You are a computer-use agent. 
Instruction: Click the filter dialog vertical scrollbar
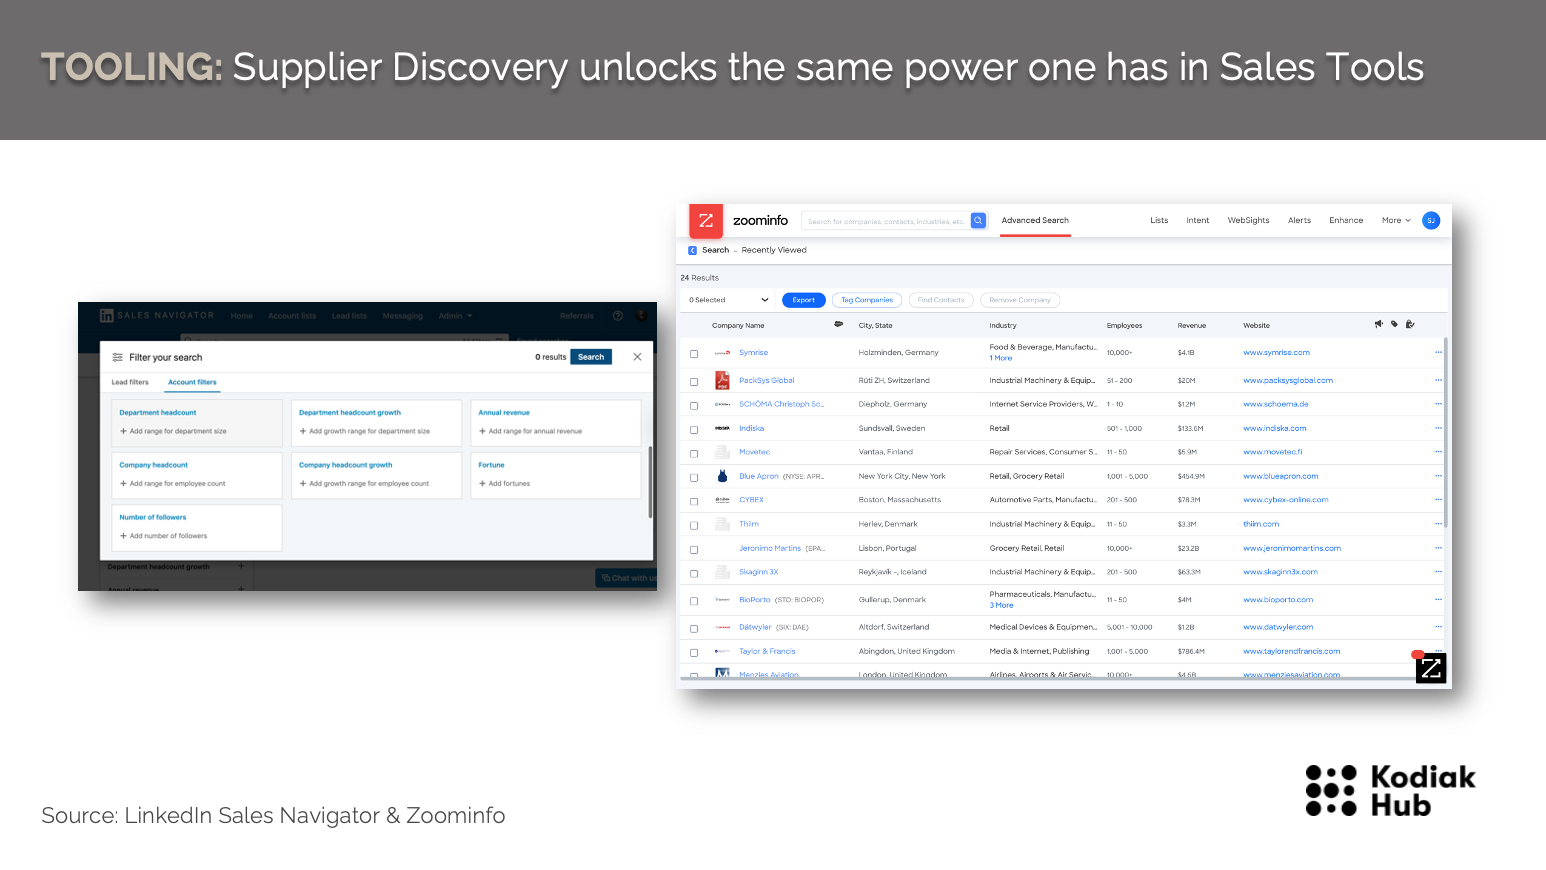pos(650,482)
